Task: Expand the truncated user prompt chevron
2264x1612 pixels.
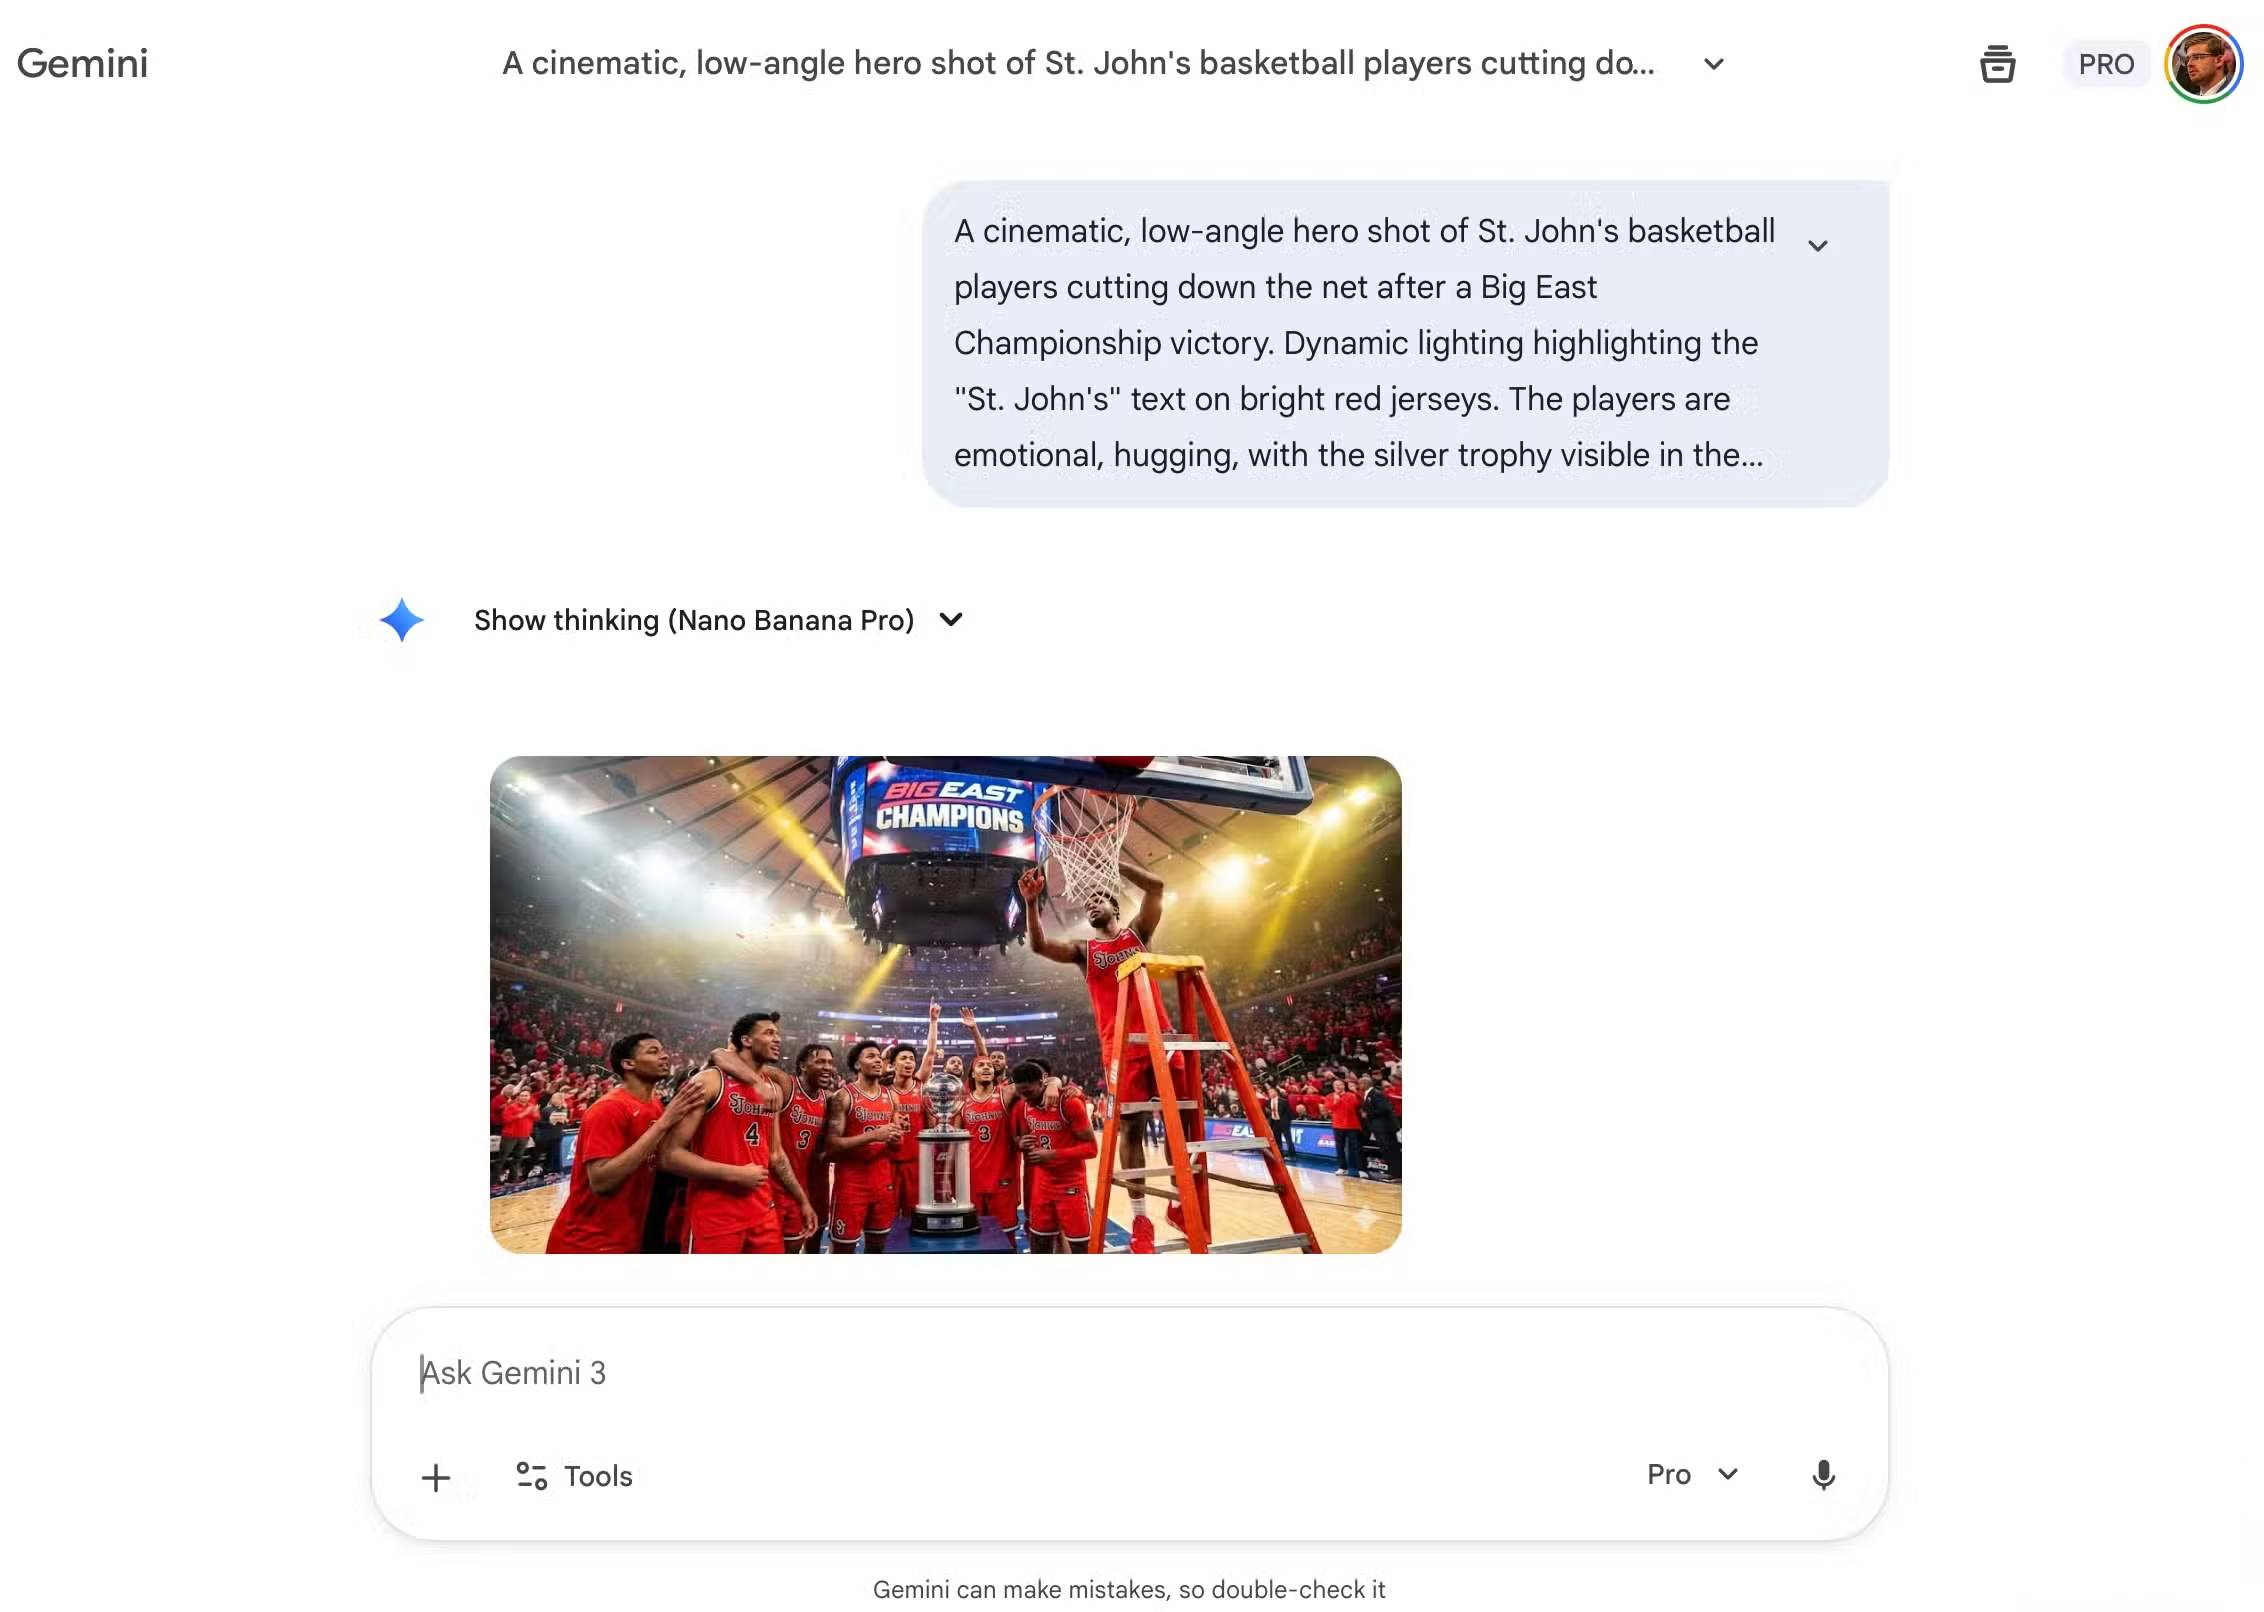Action: 1818,245
